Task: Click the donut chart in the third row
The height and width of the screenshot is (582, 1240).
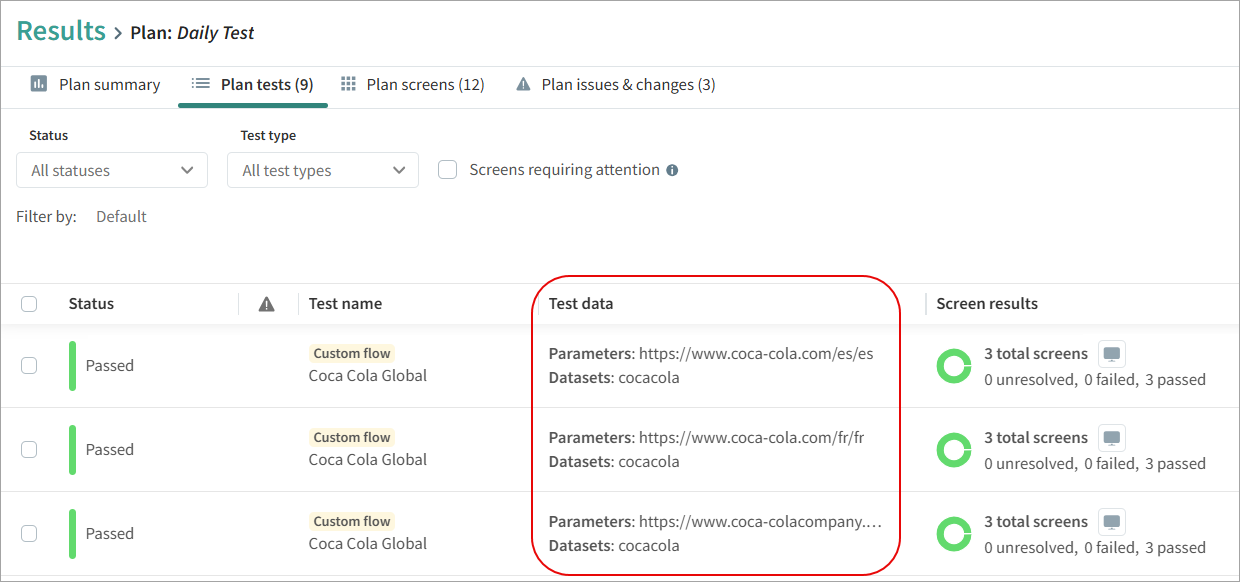Action: point(954,534)
